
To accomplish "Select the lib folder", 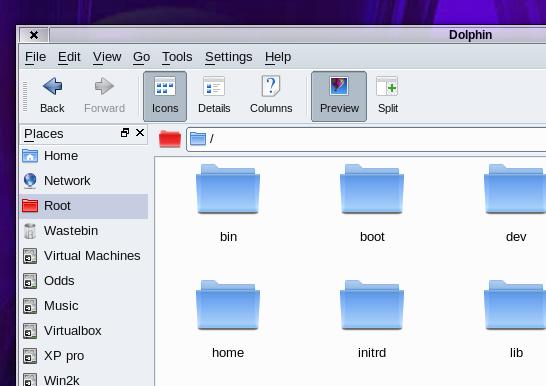I will pyautogui.click(x=516, y=320).
